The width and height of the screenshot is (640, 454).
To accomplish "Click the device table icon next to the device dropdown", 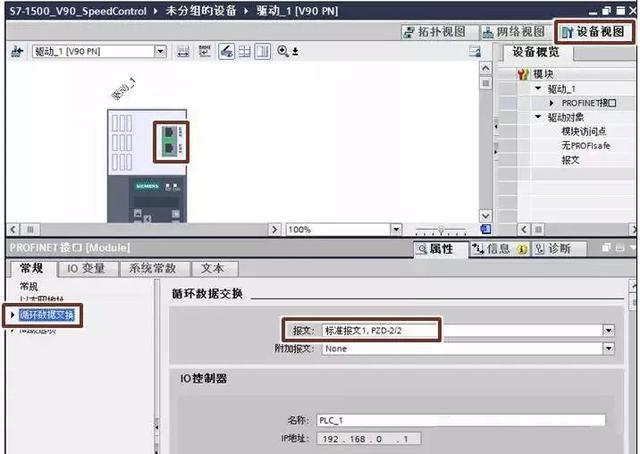I will click(184, 51).
